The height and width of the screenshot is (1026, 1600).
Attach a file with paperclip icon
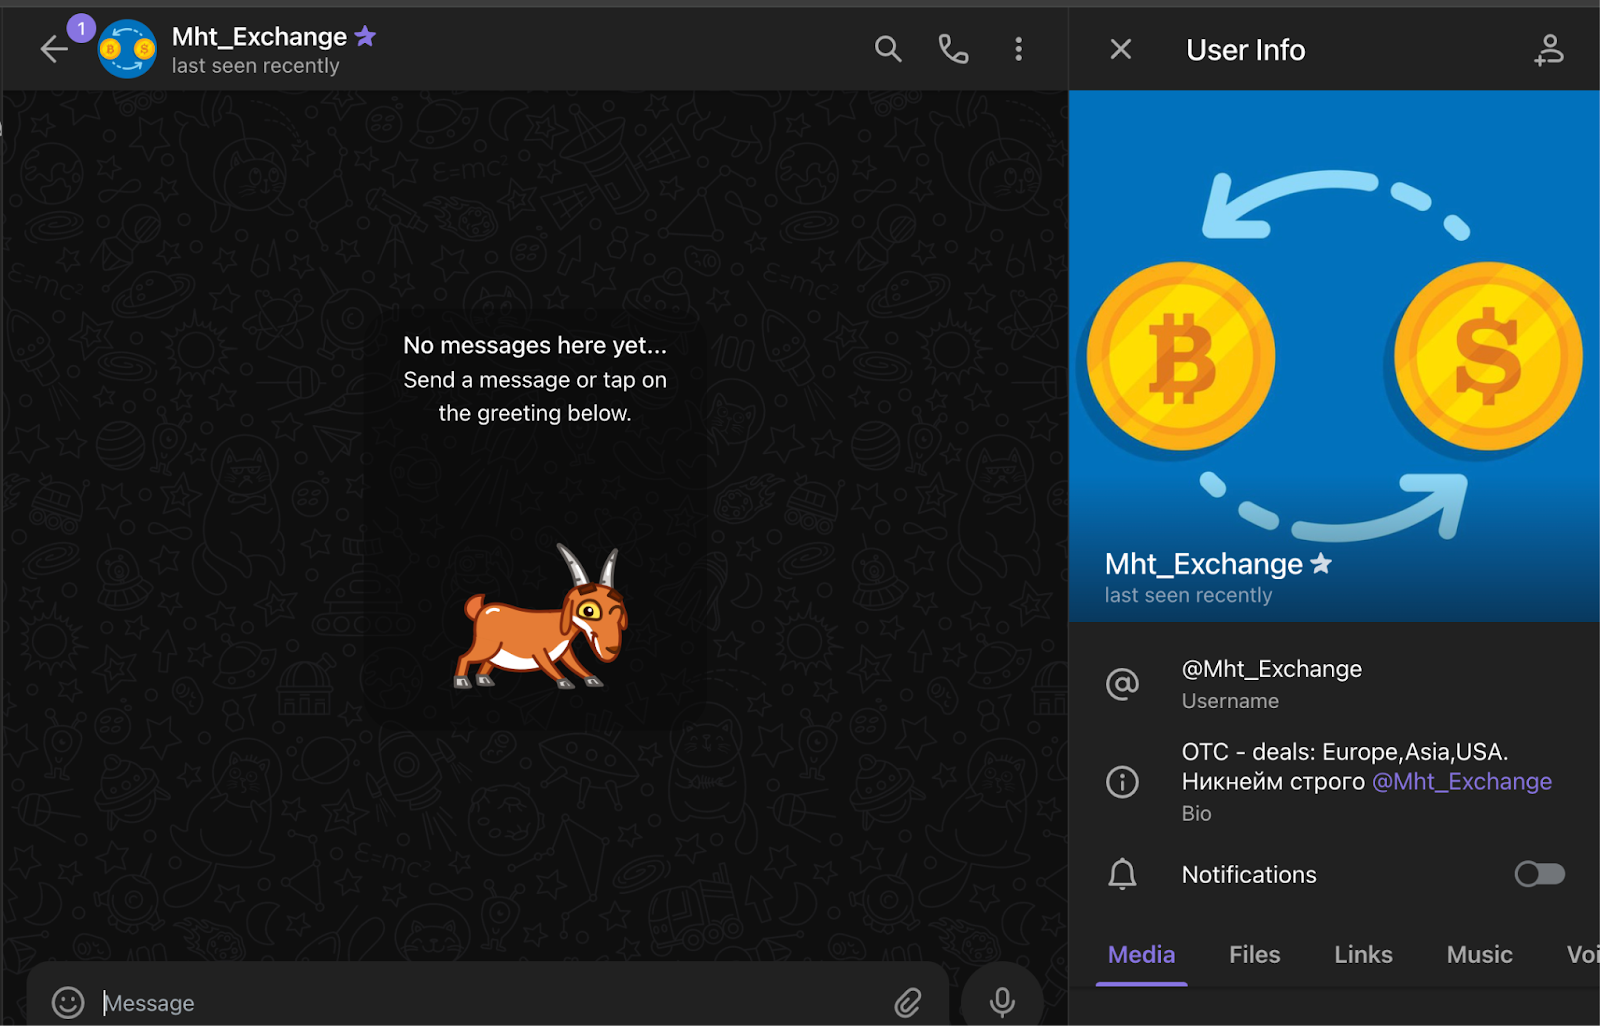click(908, 1002)
